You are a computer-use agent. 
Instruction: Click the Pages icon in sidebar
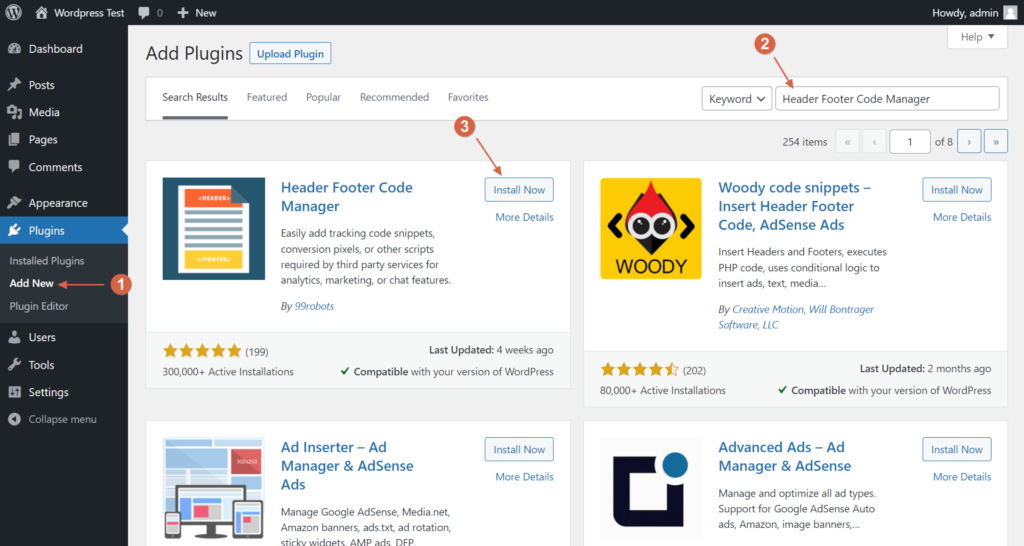point(14,140)
